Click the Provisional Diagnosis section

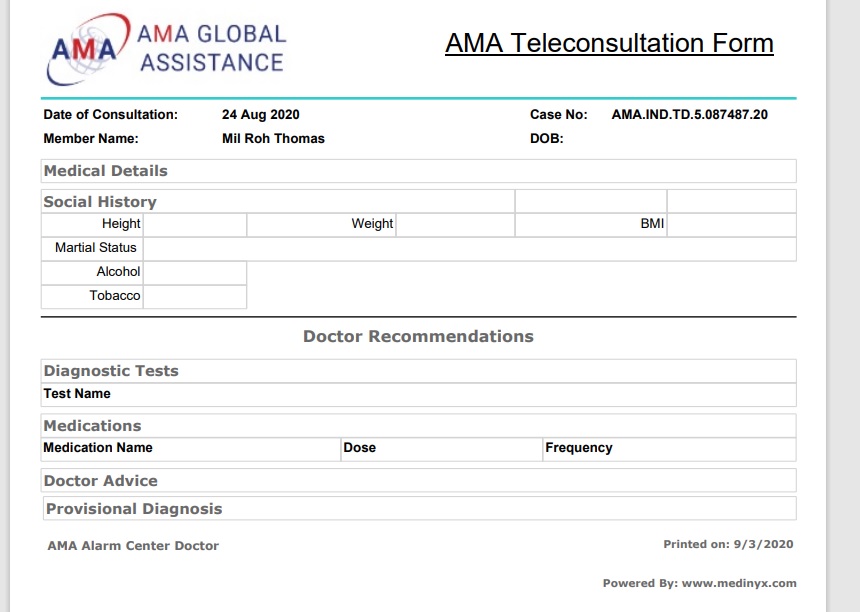[420, 508]
